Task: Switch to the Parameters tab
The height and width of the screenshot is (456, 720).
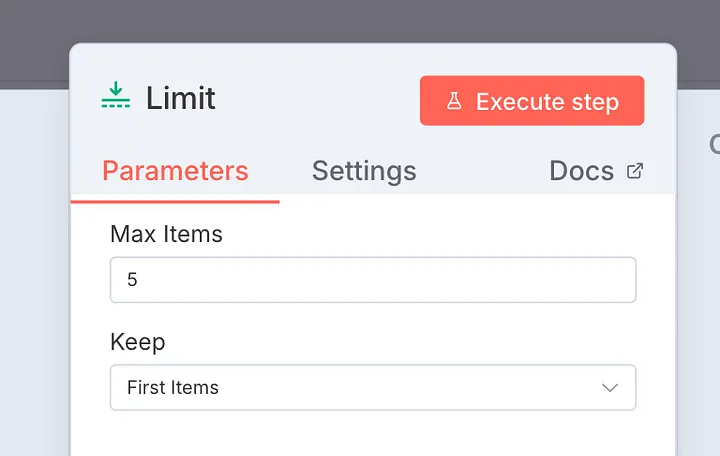Action: [175, 171]
